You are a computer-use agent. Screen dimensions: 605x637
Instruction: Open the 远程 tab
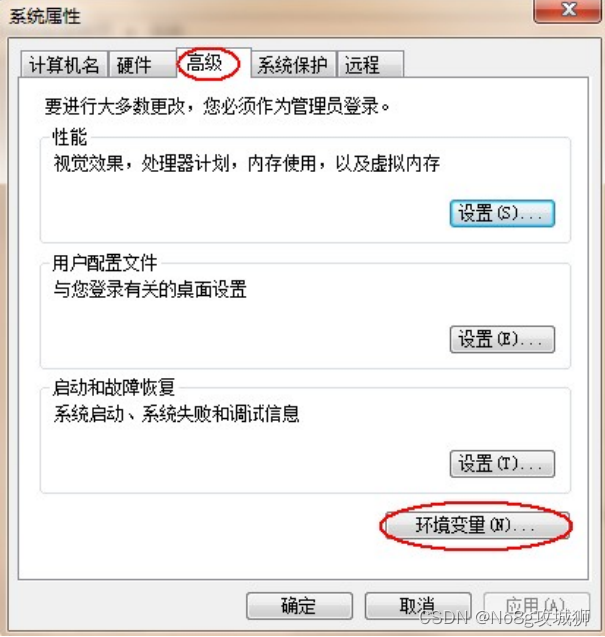pos(370,64)
